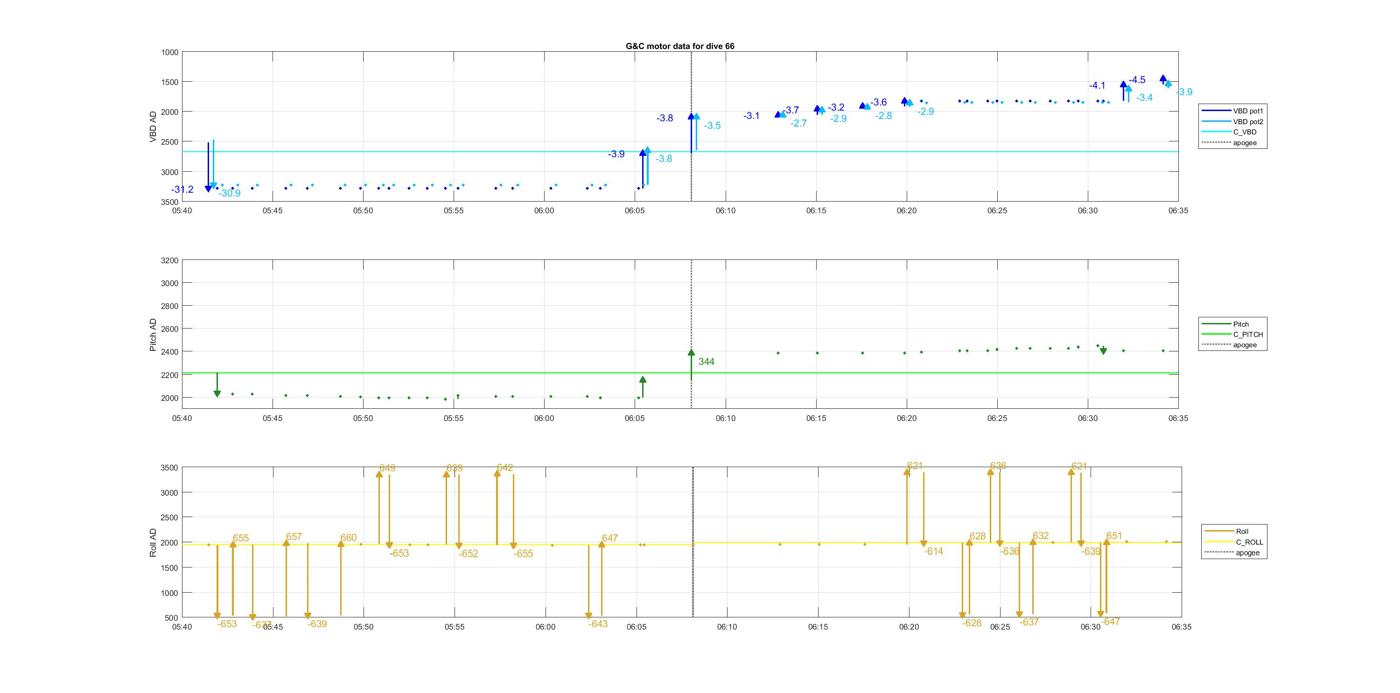The width and height of the screenshot is (1400, 693).
Task: Click the -628 roll data label
Action: coord(972,623)
